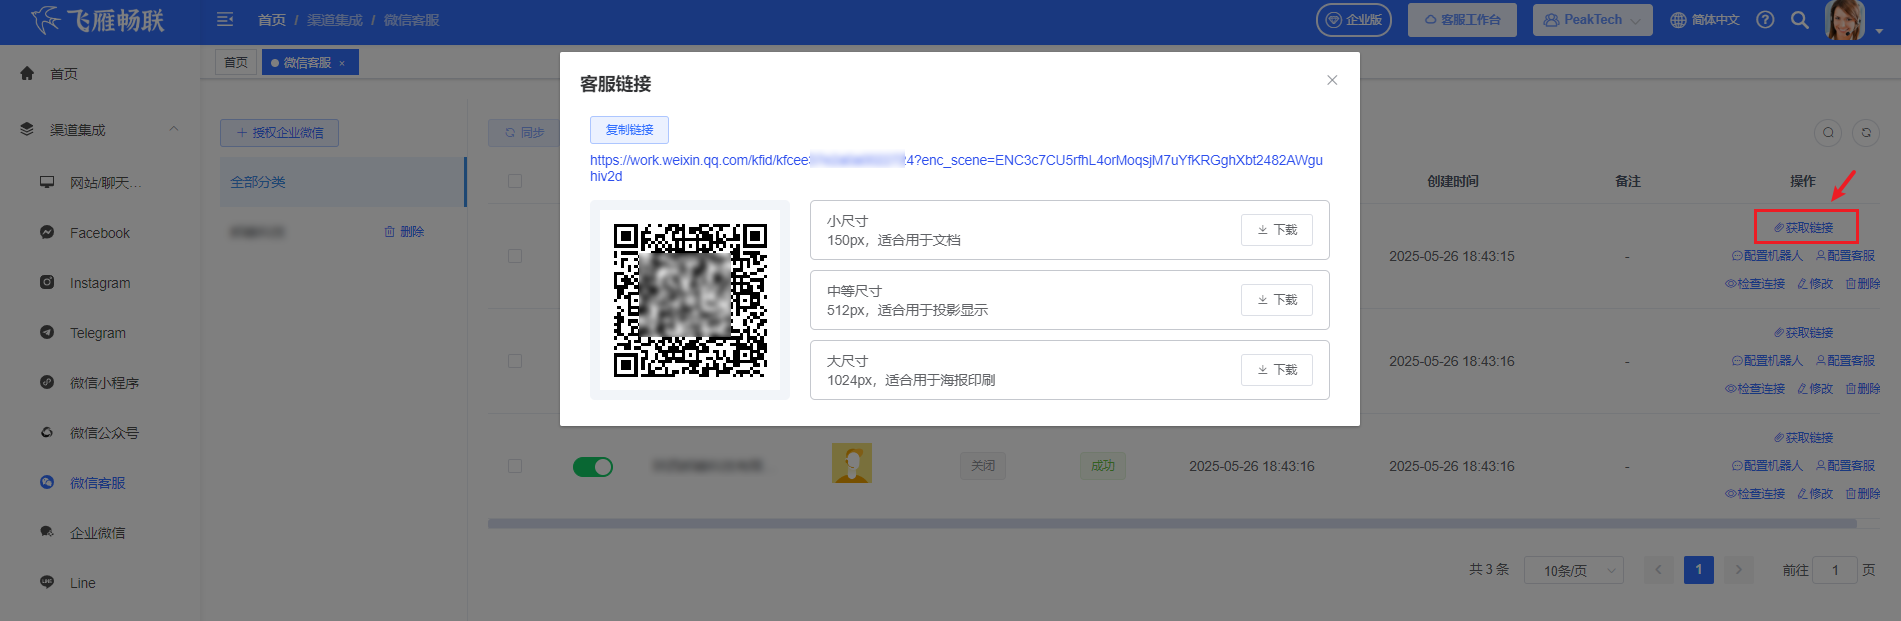Open 首页 in the left sidebar
1901x621 pixels.
(64, 74)
